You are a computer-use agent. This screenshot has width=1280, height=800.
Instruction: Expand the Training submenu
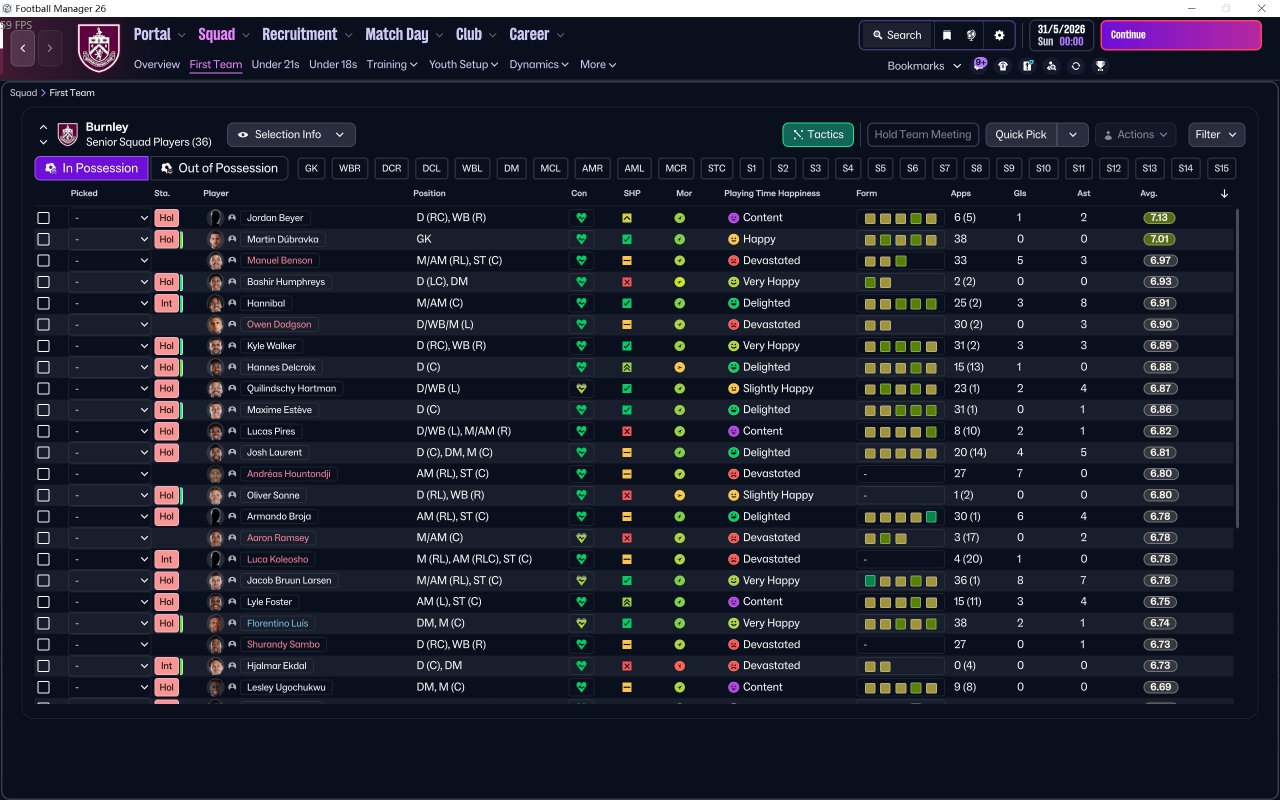tap(392, 65)
